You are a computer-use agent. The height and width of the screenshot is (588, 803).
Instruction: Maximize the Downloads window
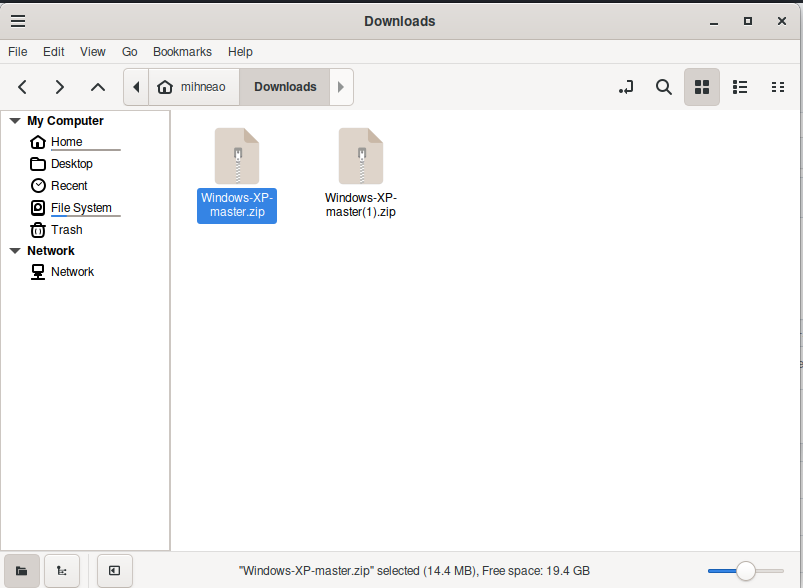[748, 22]
